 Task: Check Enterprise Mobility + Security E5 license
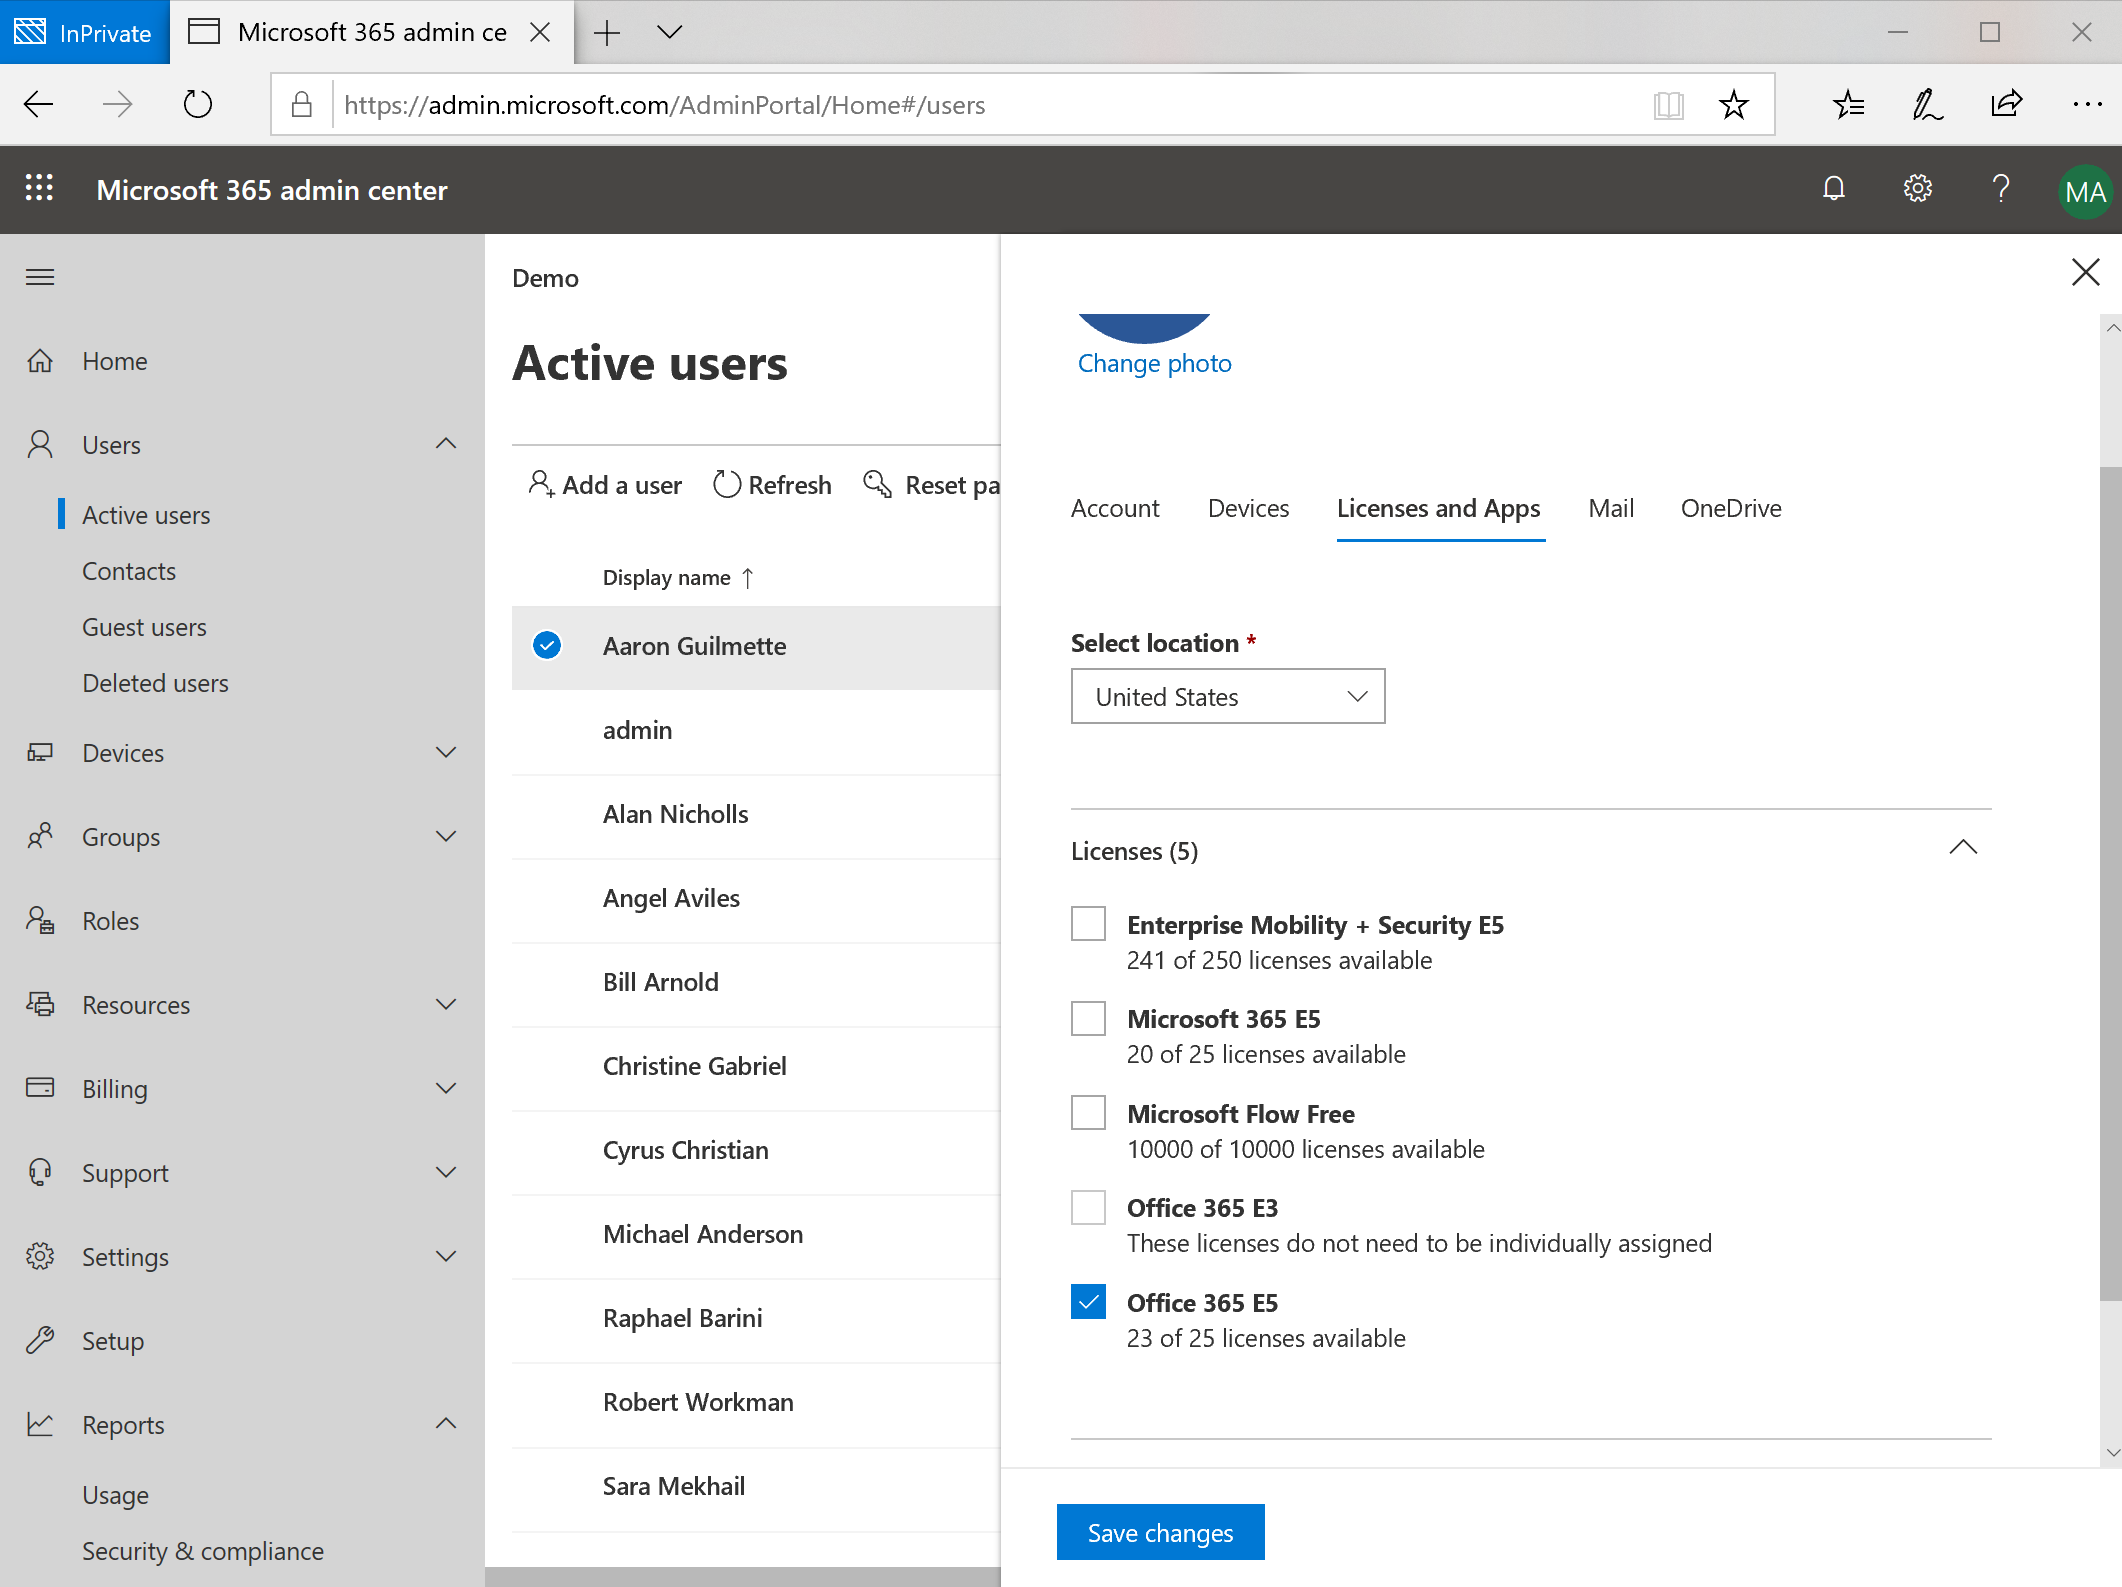[x=1088, y=924]
